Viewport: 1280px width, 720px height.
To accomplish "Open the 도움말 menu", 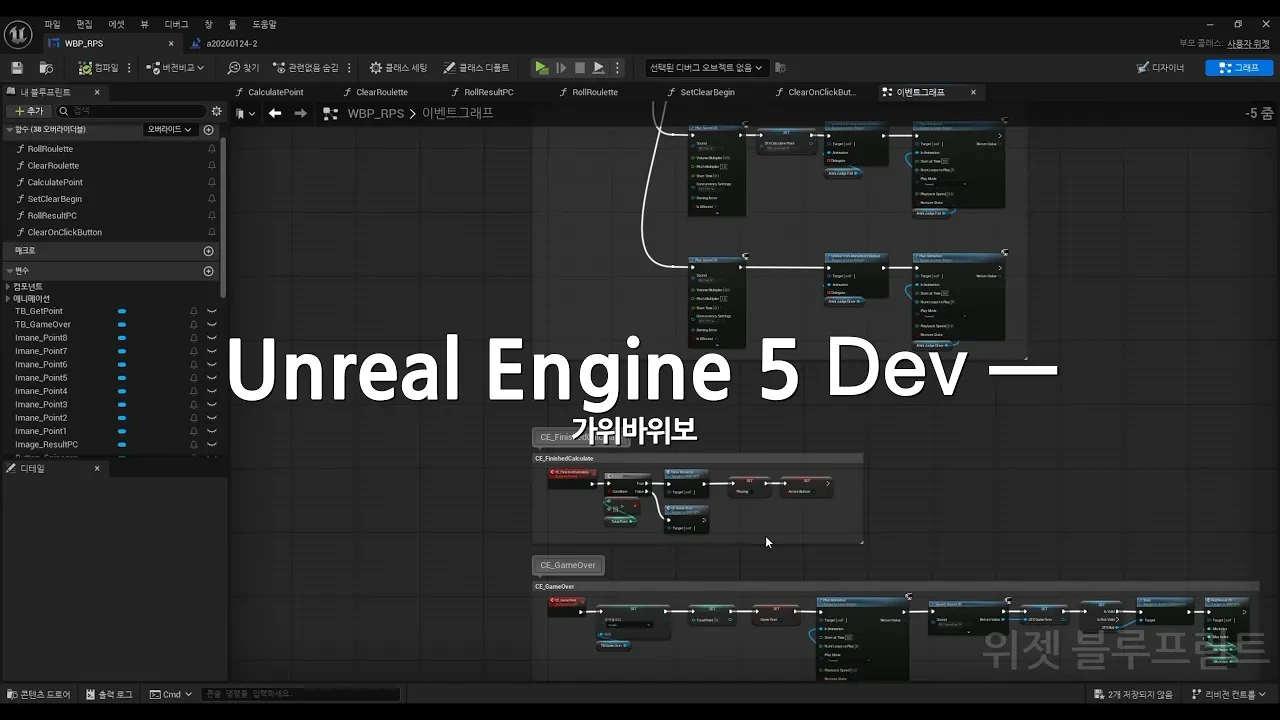I will tap(264, 24).
